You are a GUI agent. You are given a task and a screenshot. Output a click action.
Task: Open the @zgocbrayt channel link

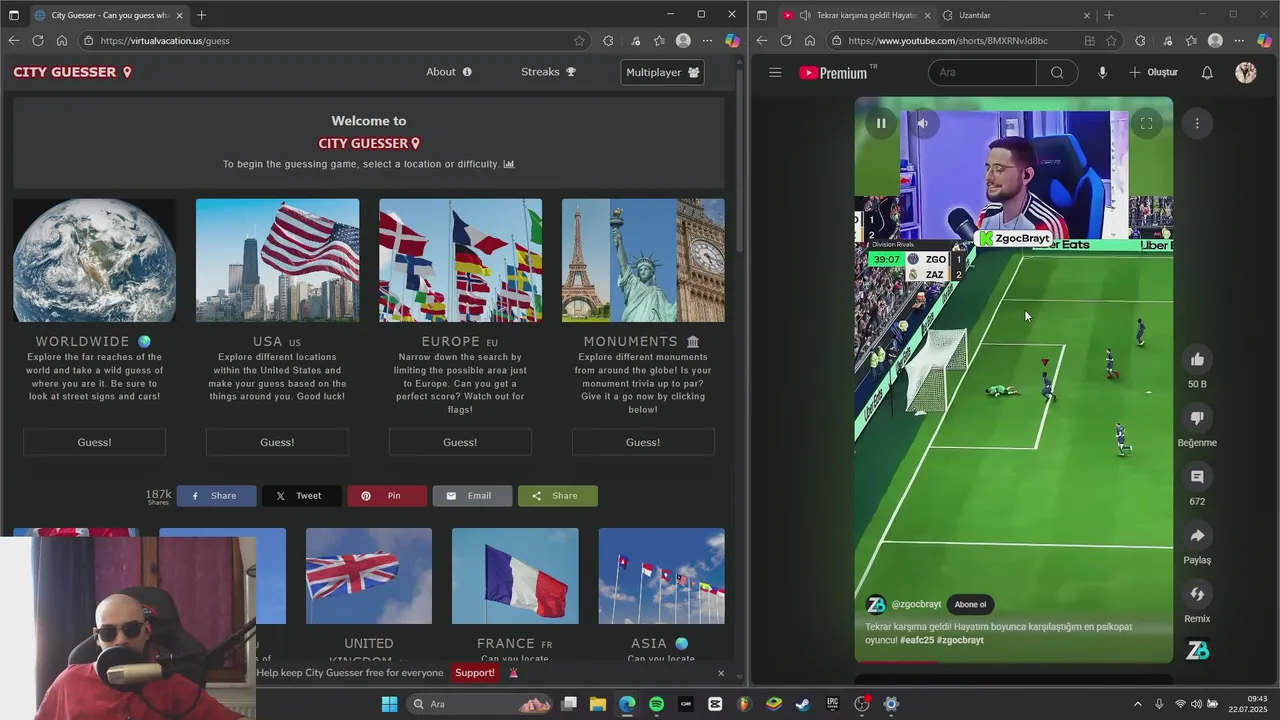(916, 604)
